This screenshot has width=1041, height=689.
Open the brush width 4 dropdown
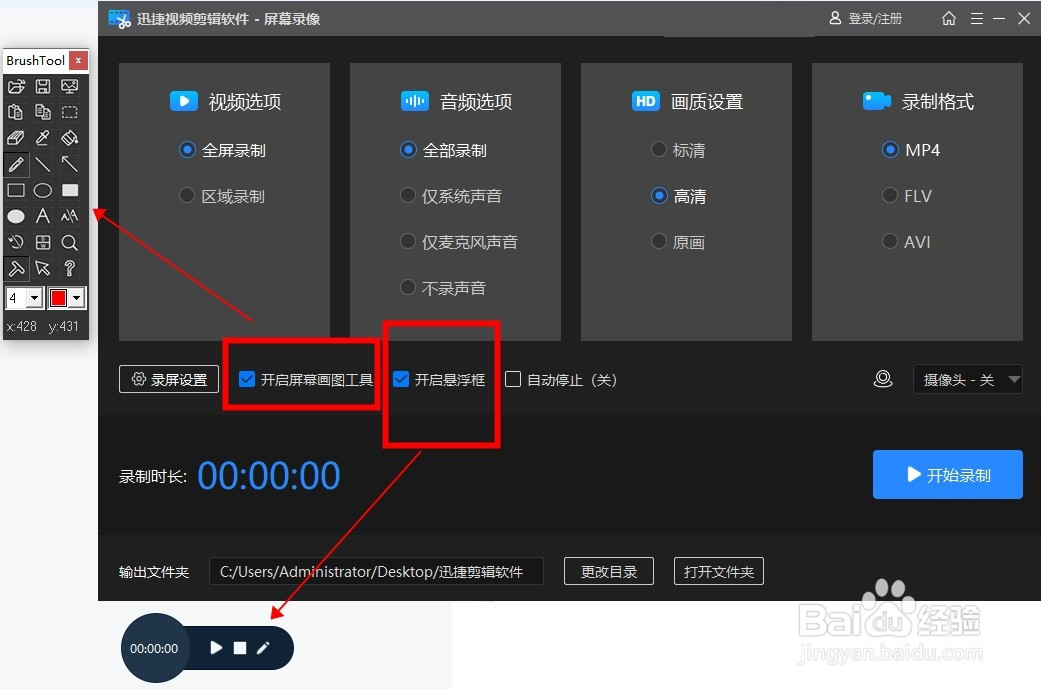[x=35, y=298]
